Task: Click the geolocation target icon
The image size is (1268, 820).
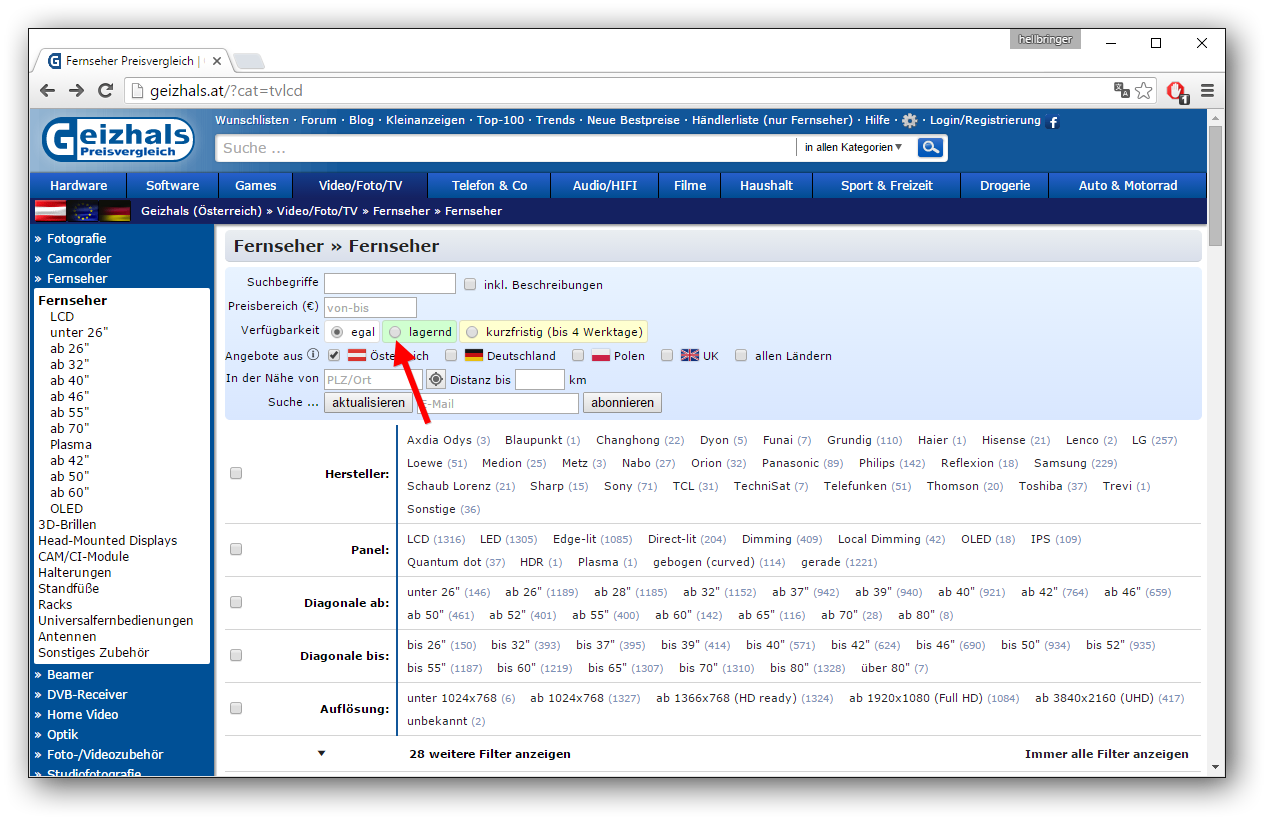Action: 436,379
